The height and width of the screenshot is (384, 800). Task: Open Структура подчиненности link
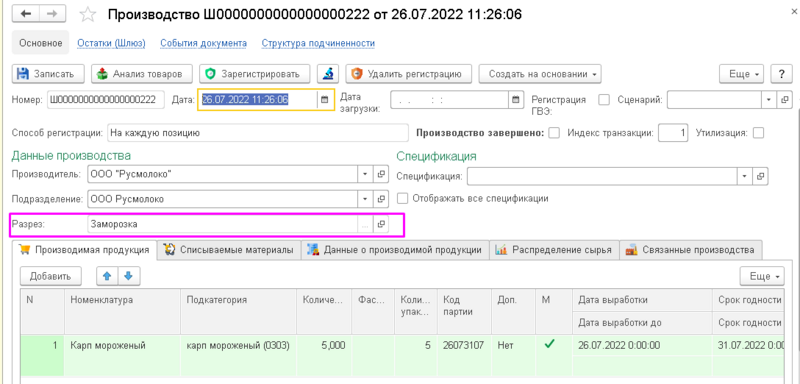[x=318, y=43]
